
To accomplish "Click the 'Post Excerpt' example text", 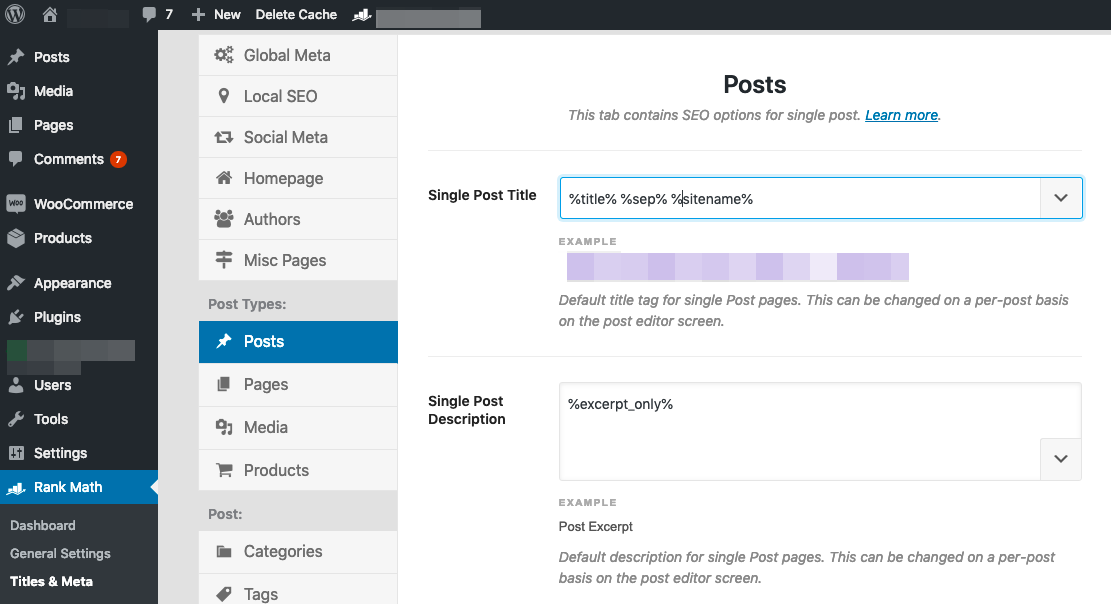I will (x=595, y=527).
